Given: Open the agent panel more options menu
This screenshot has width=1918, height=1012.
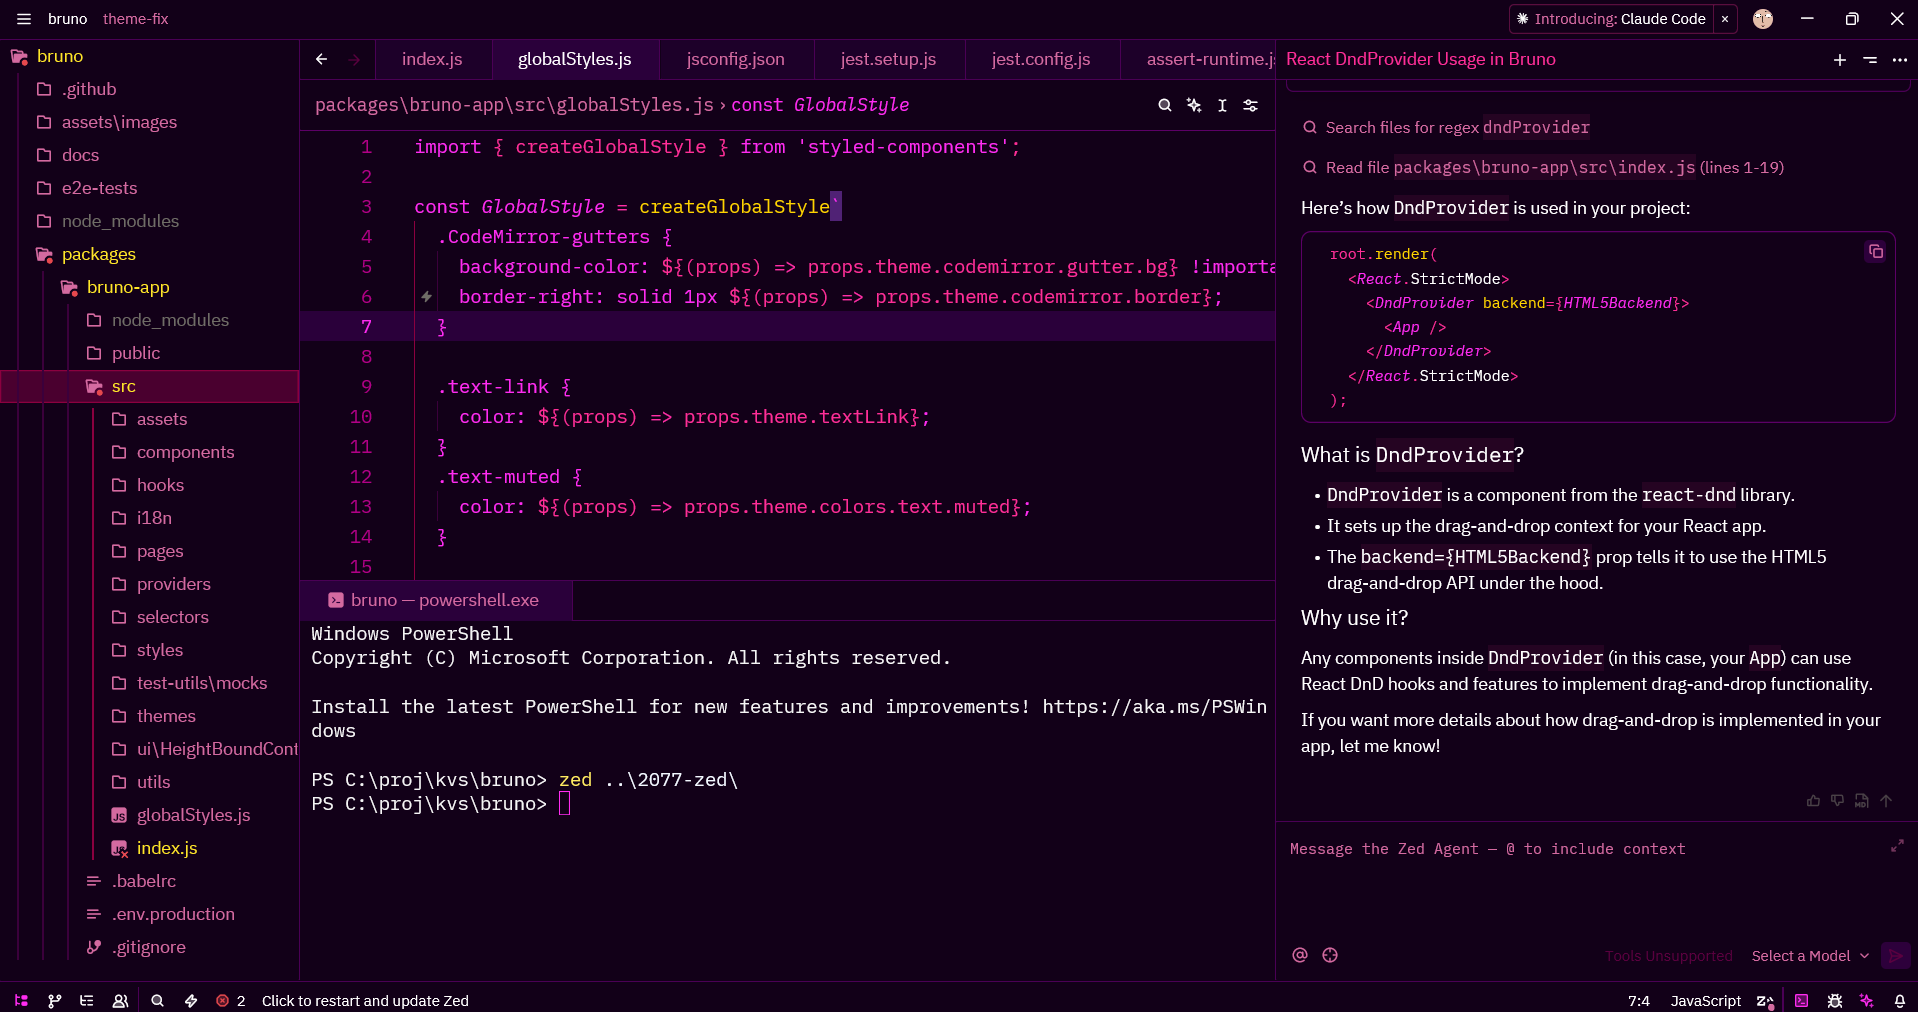Looking at the screenshot, I should click(x=1899, y=59).
